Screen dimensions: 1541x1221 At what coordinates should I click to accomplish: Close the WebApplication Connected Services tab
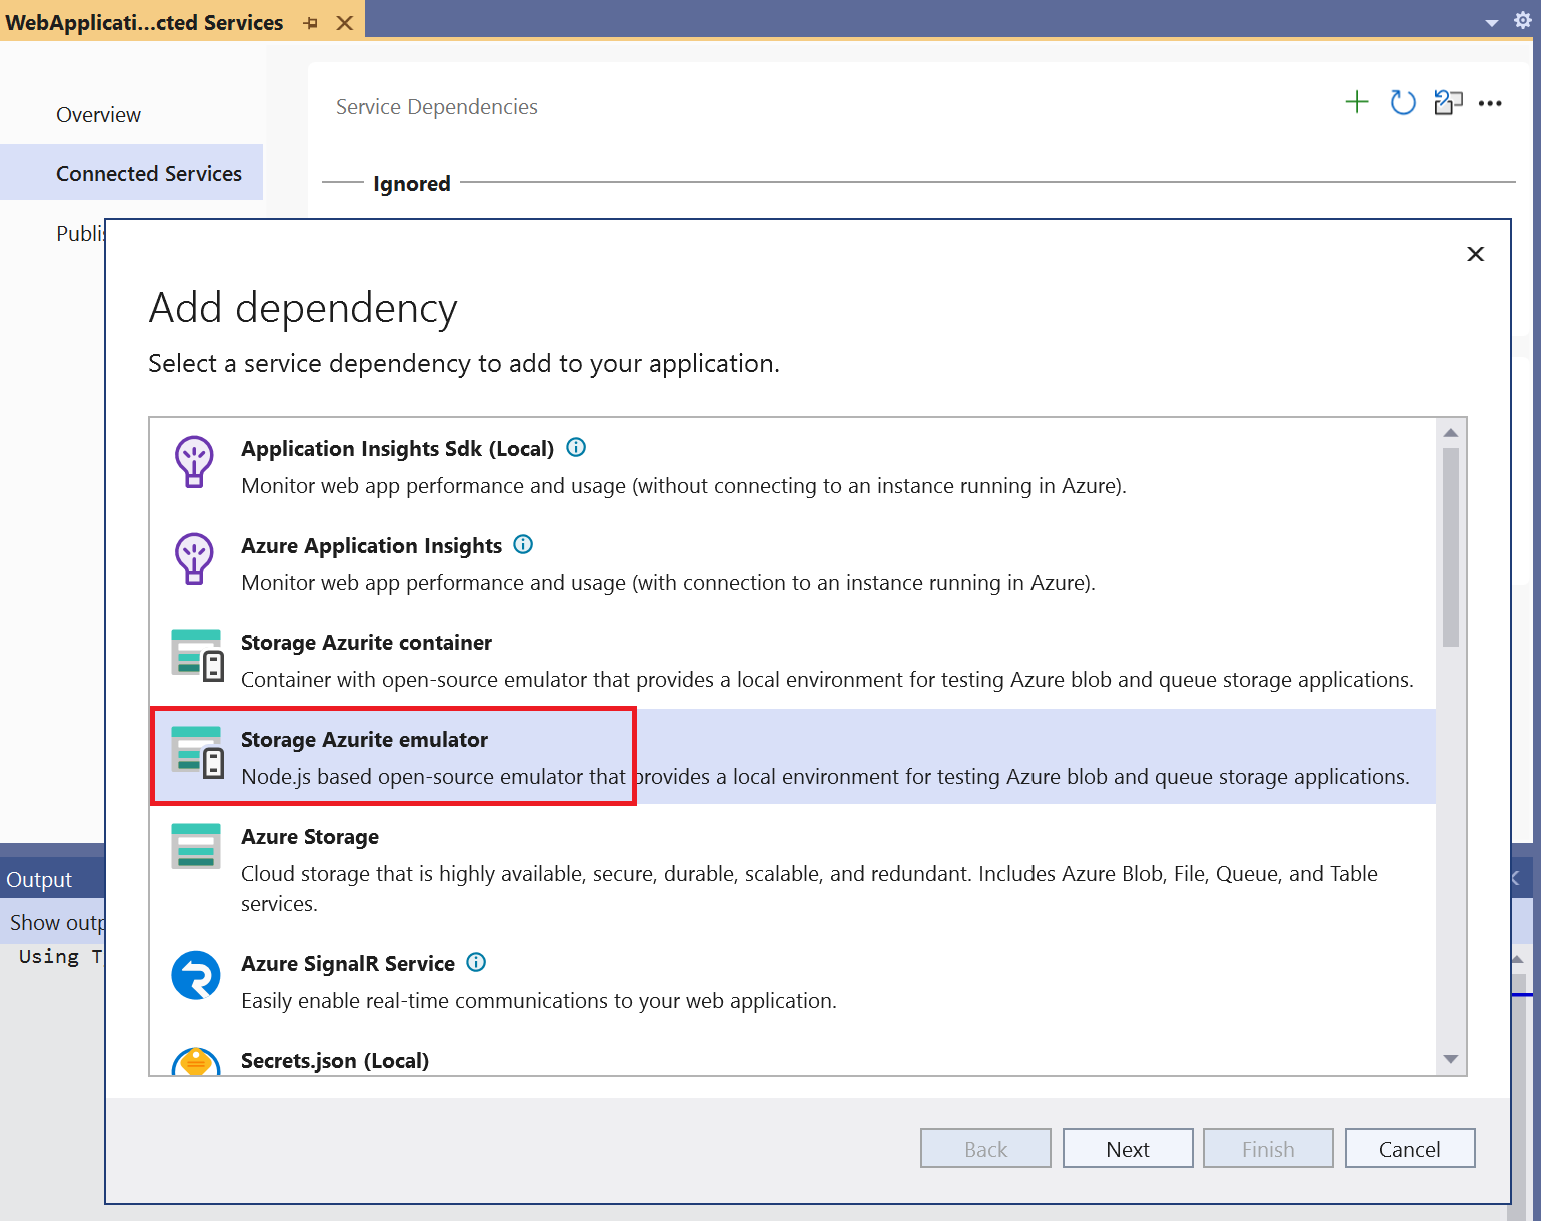tap(345, 23)
